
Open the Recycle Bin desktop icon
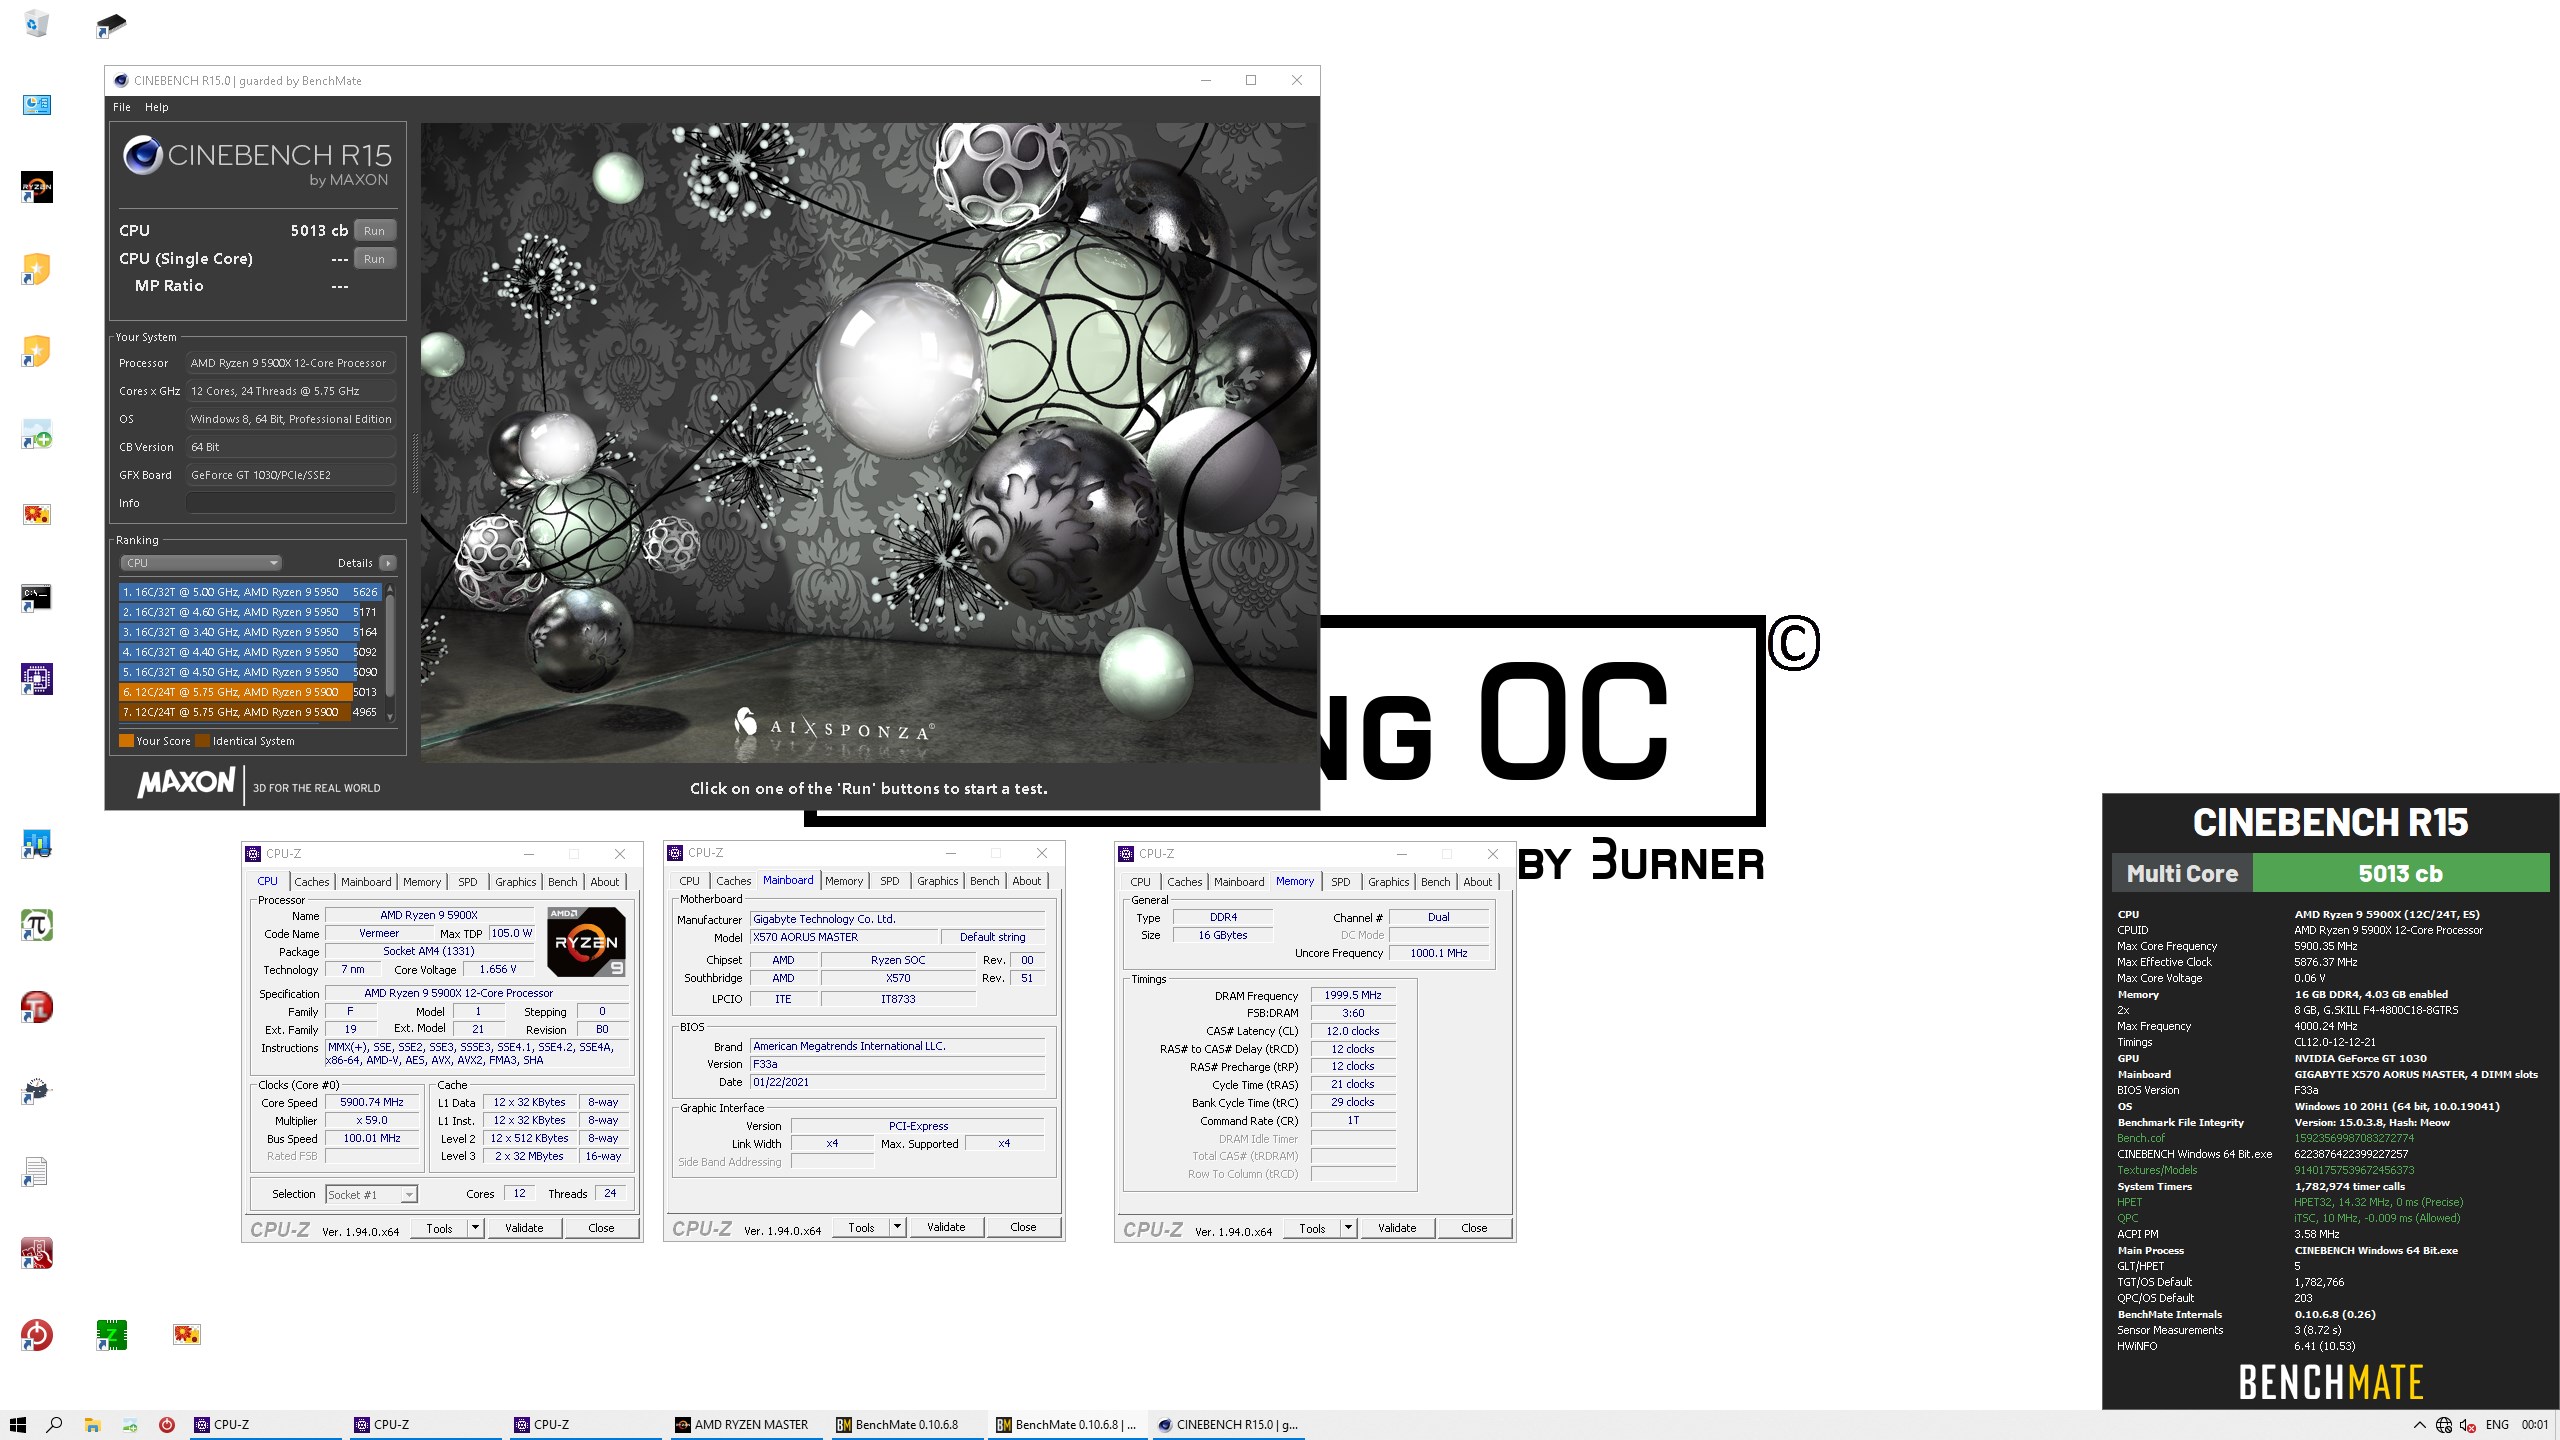point(37,23)
